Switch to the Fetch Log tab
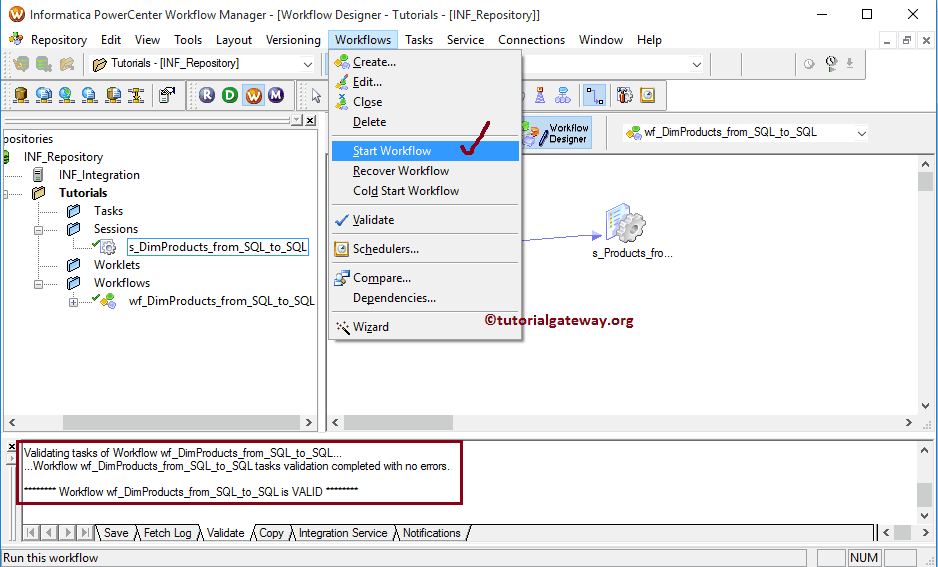Screen dimensions: 938x567 pyautogui.click(x=168, y=533)
